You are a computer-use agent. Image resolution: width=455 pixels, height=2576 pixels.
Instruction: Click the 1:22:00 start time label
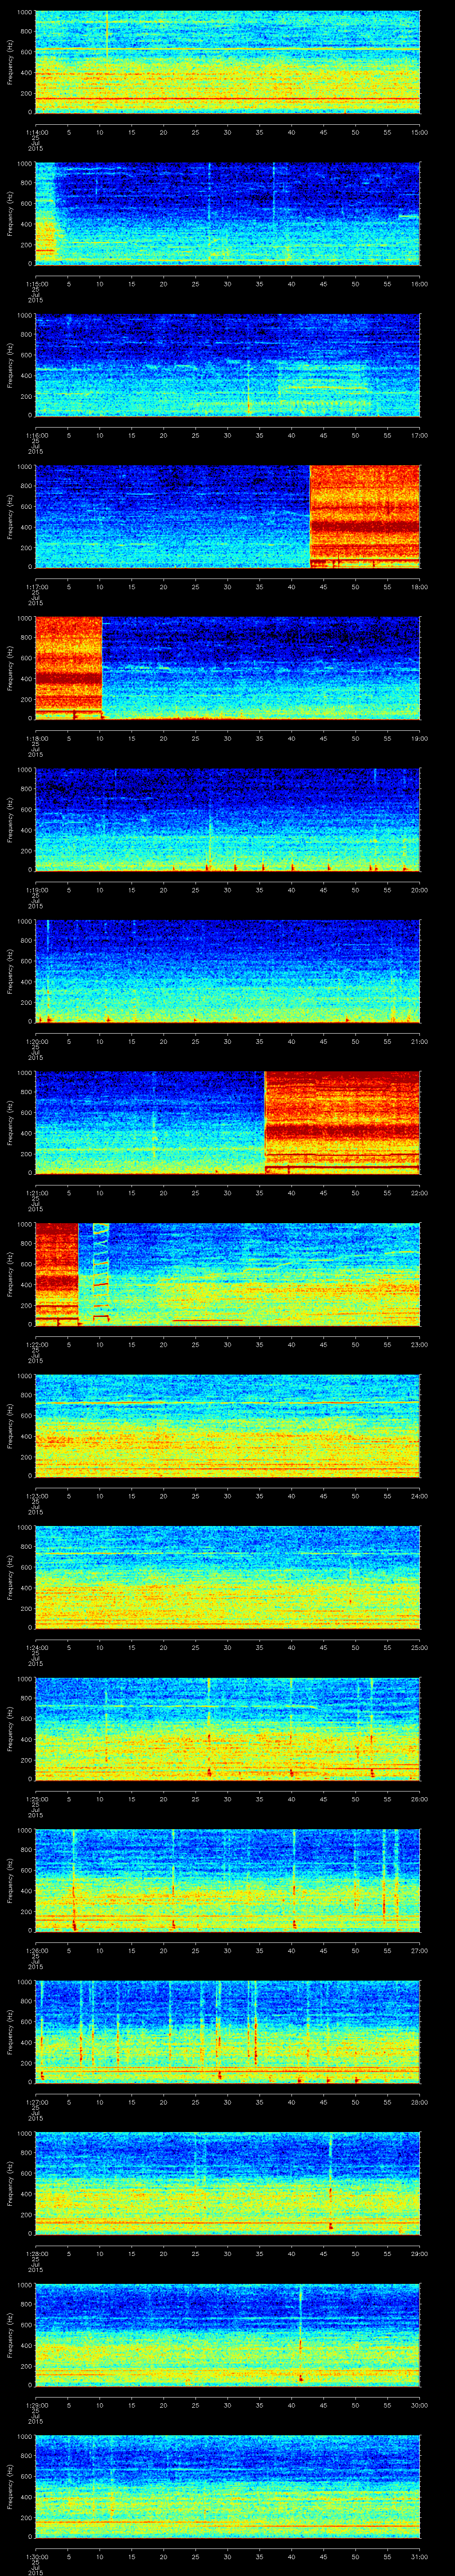36,1344
